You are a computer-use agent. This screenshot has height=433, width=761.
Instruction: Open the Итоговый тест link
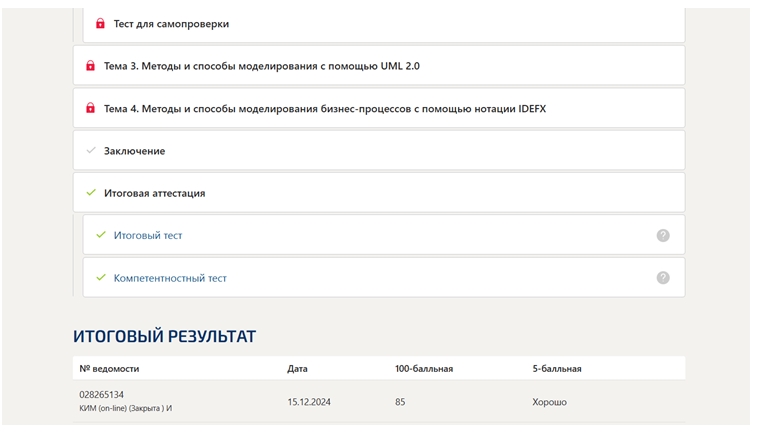(148, 235)
